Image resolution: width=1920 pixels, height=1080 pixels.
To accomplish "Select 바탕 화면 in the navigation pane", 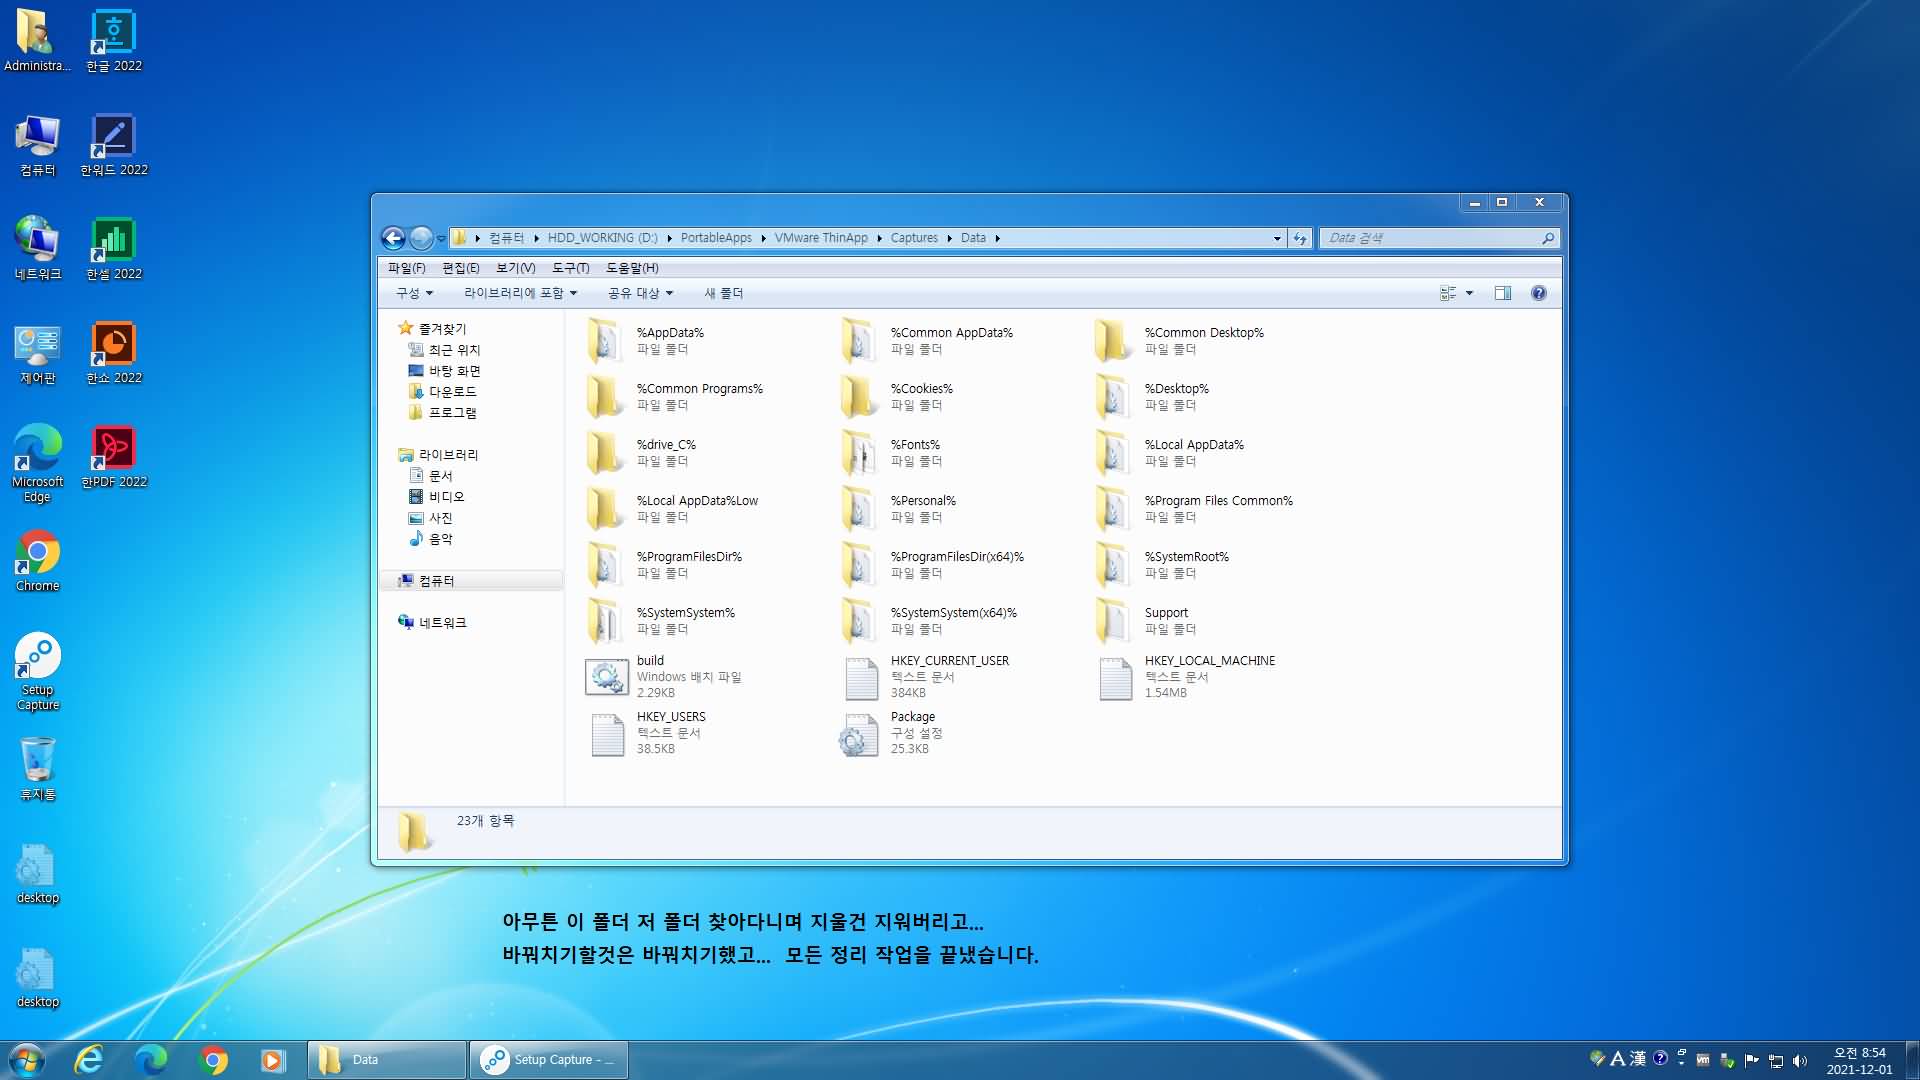I will coord(444,371).
